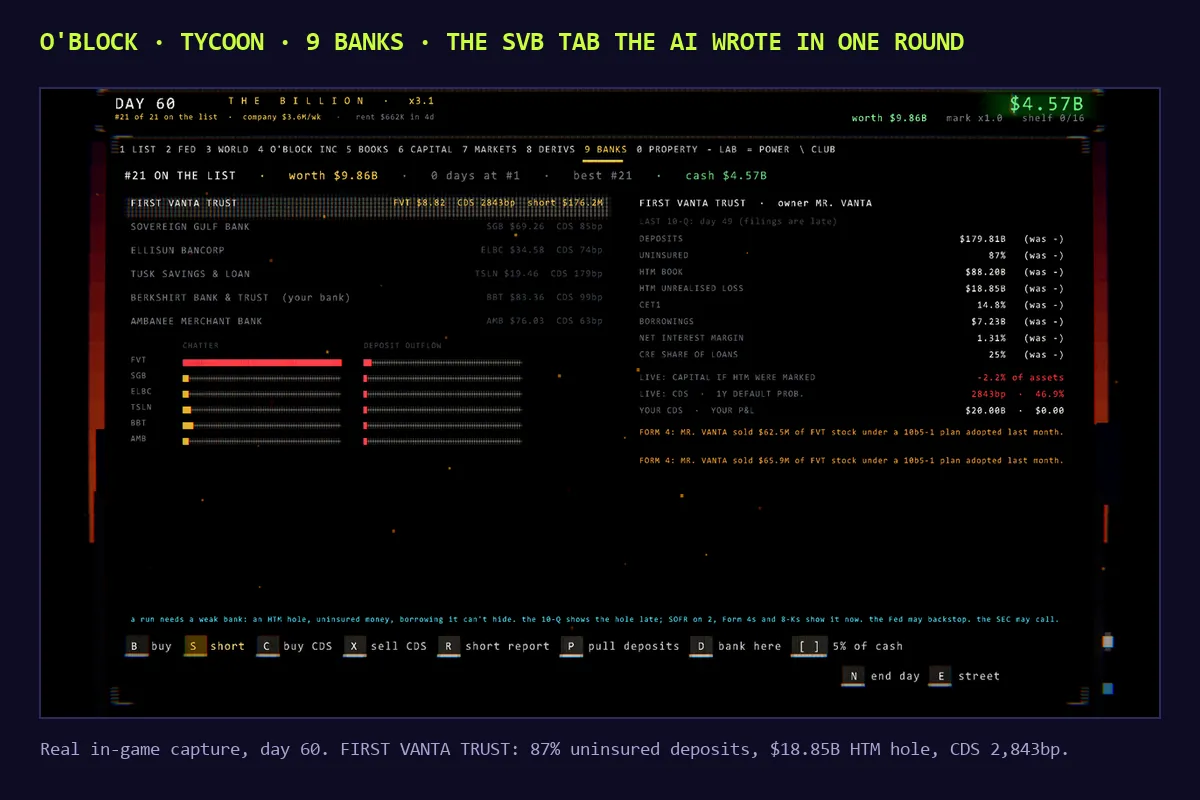Click the UNINSURED 87% row

pos(851,255)
